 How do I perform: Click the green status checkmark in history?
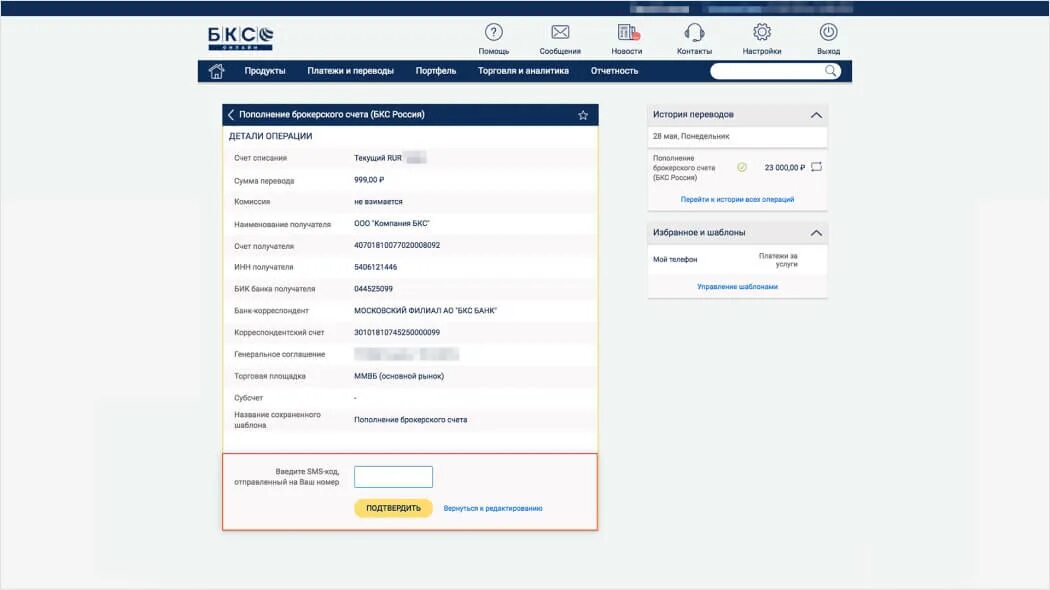pyautogui.click(x=742, y=167)
